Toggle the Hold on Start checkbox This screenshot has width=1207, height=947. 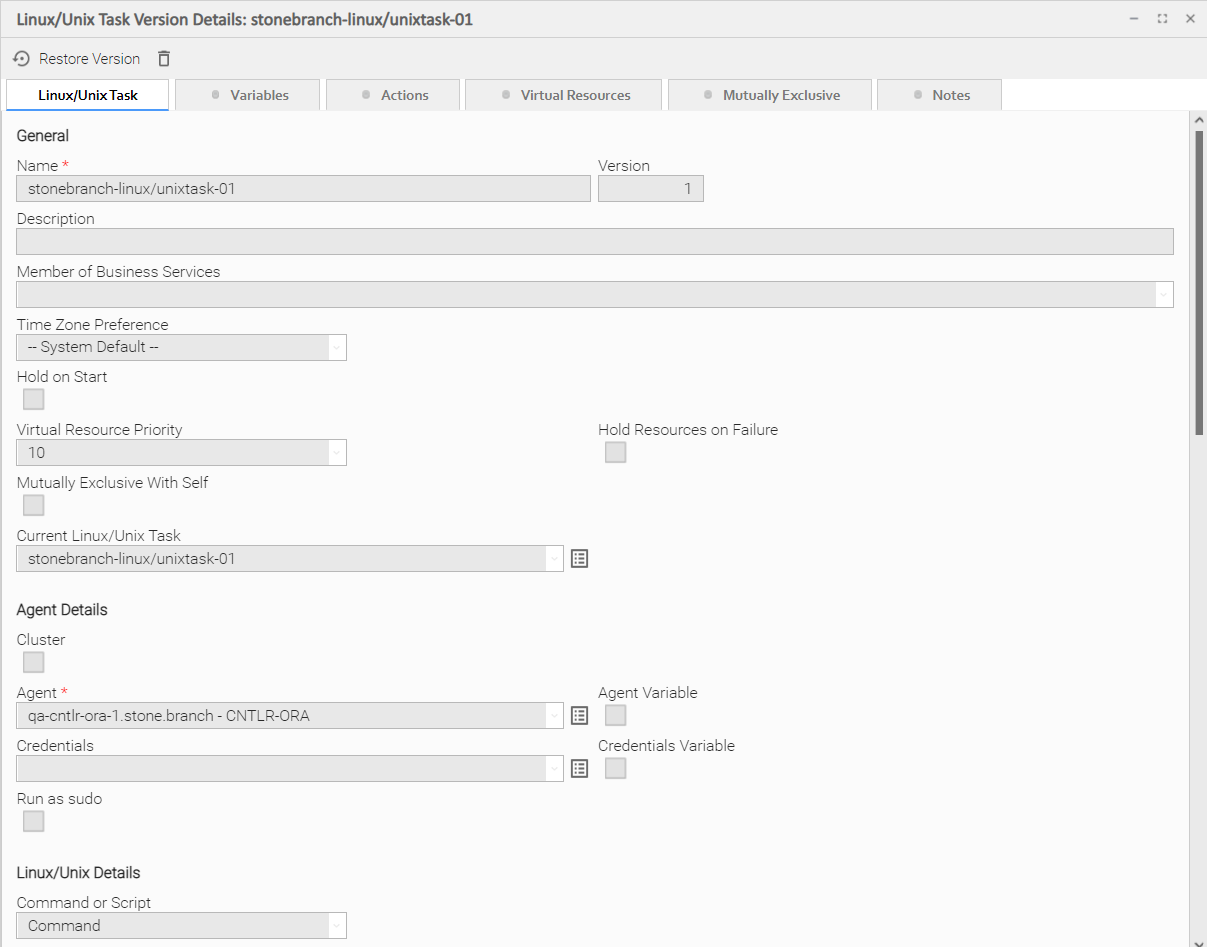34,400
